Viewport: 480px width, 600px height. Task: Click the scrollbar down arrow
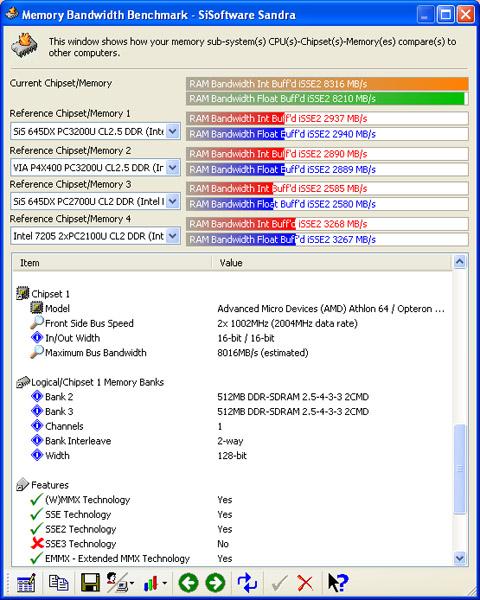[459, 558]
